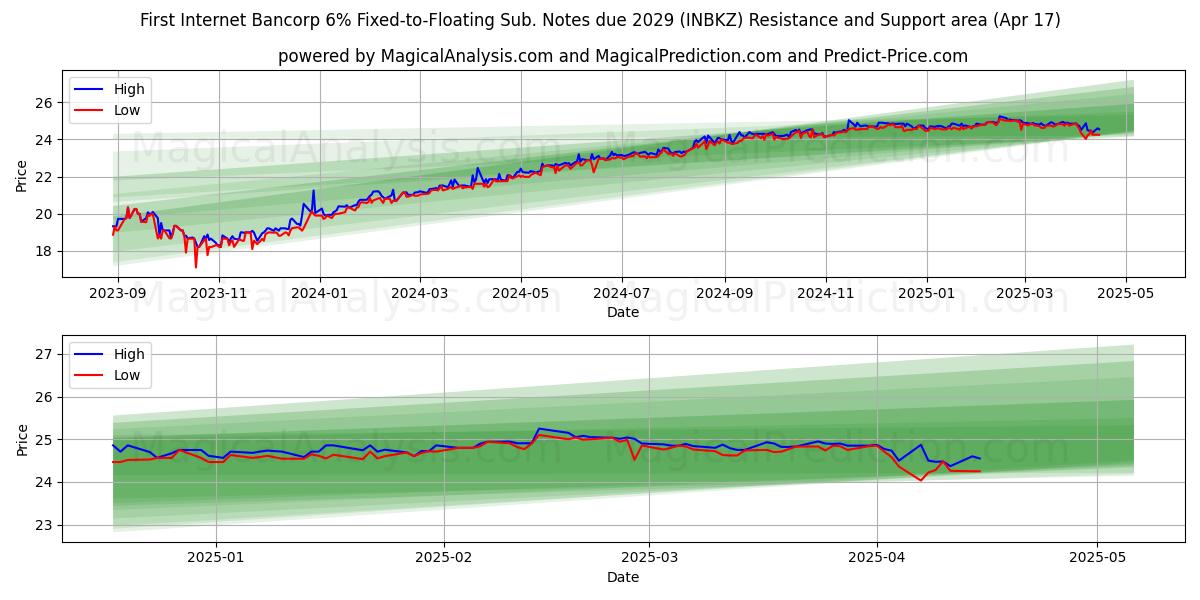Viewport: 1200px width, 600px height.
Task: Click the 'Price' axis label of top chart
Action: (22, 175)
